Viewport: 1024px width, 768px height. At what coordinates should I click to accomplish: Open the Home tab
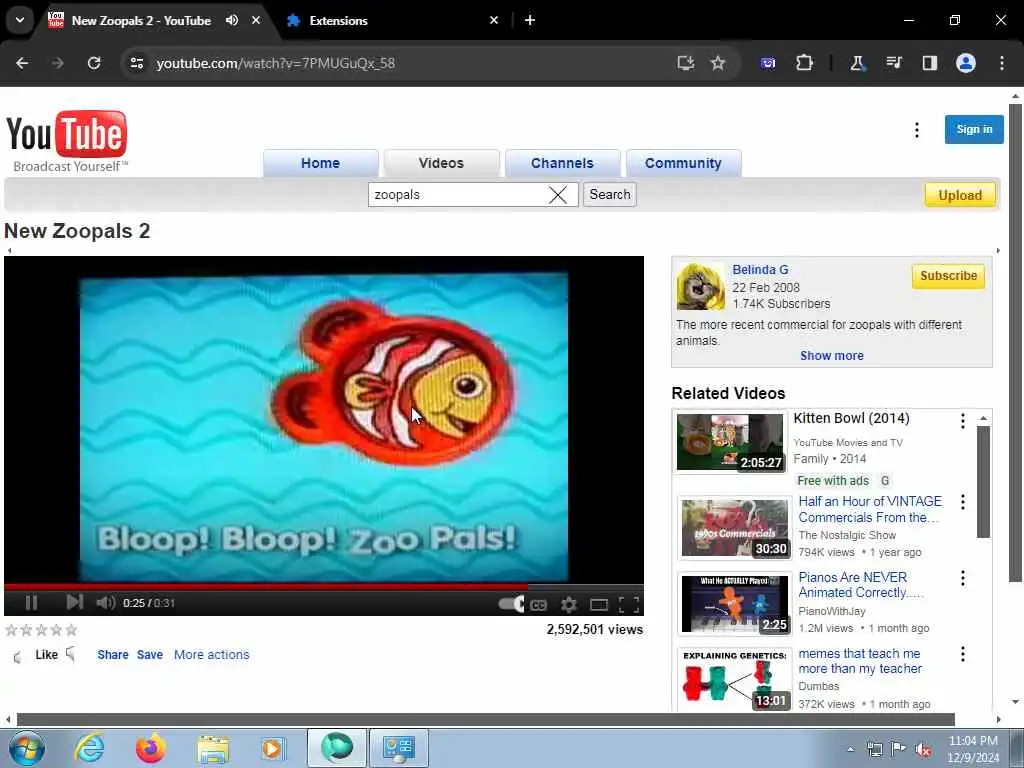click(321, 163)
